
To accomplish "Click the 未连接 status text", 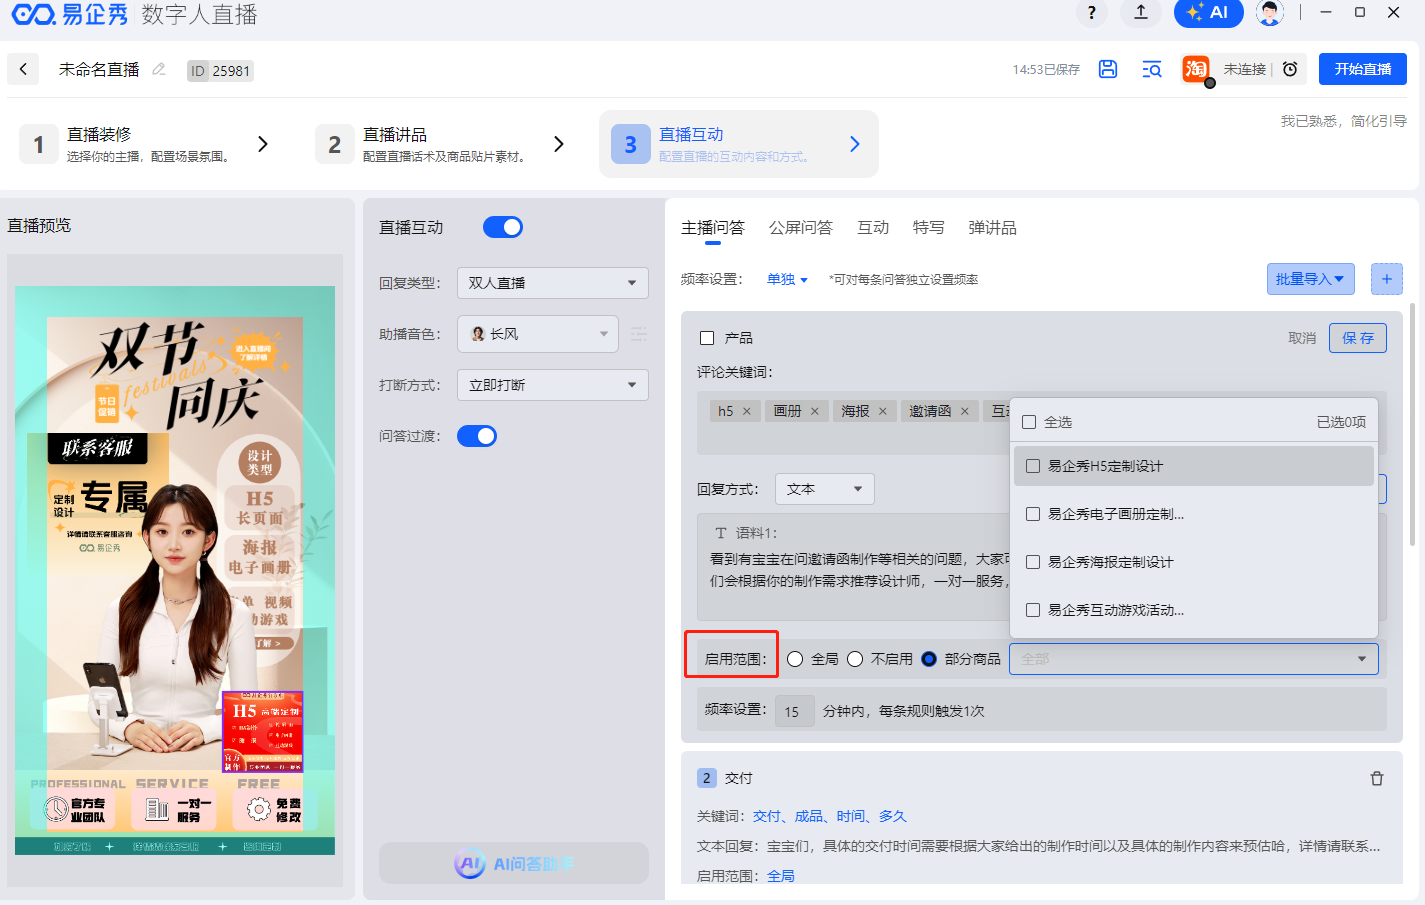I will tap(1245, 69).
